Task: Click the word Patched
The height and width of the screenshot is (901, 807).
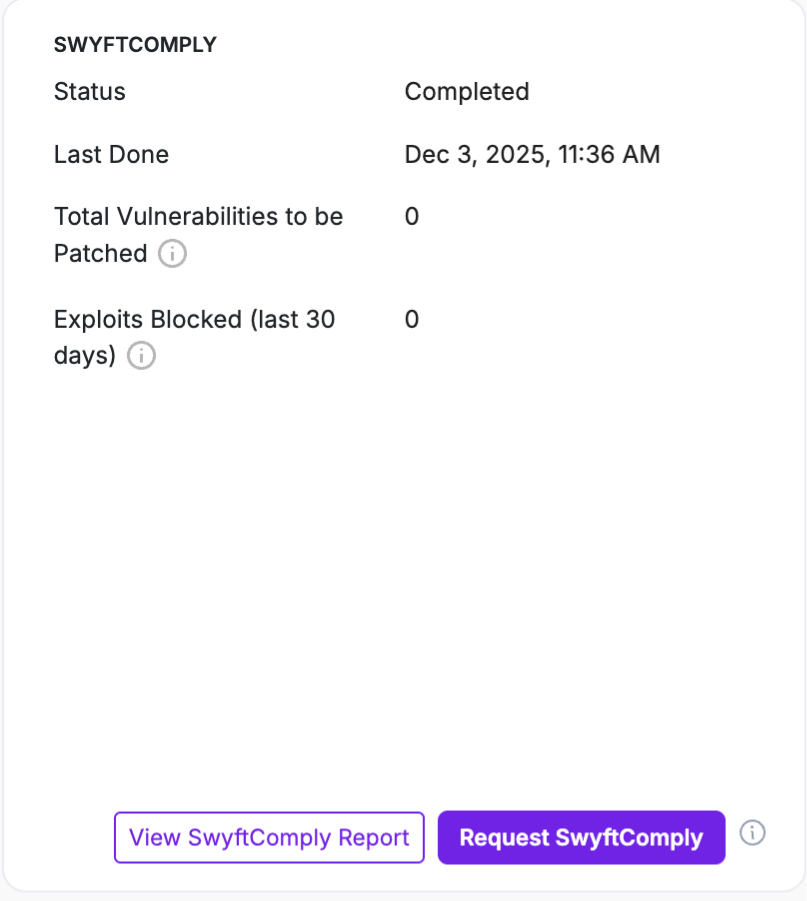Action: click(x=100, y=254)
